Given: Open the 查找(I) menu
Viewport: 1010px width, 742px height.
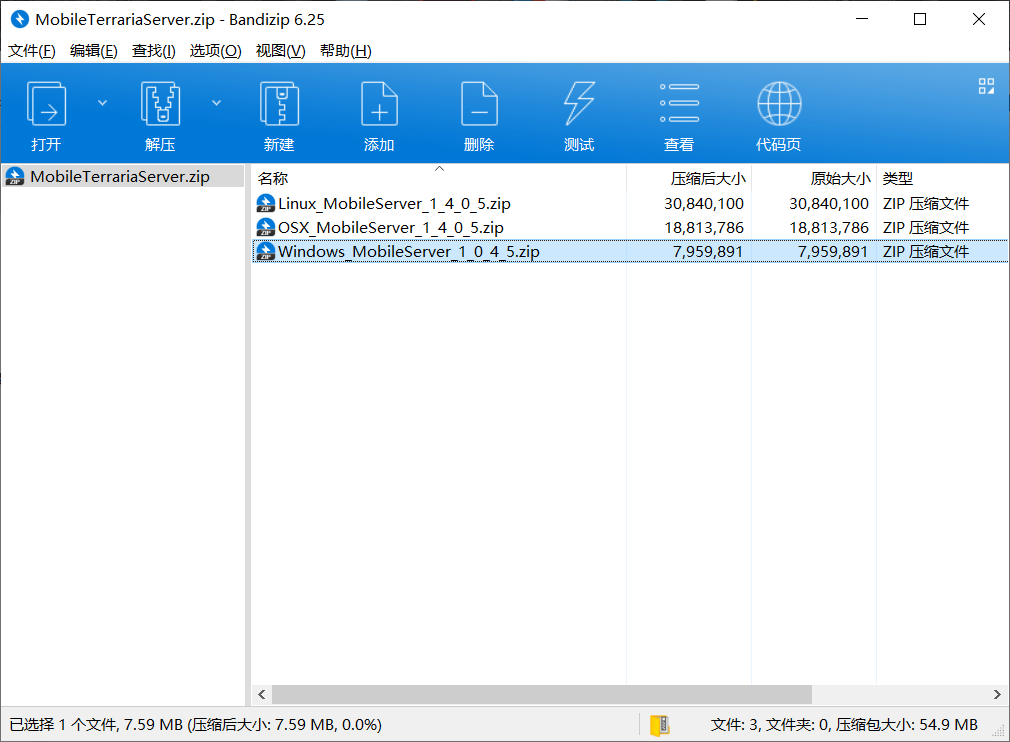Looking at the screenshot, I should pyautogui.click(x=153, y=51).
